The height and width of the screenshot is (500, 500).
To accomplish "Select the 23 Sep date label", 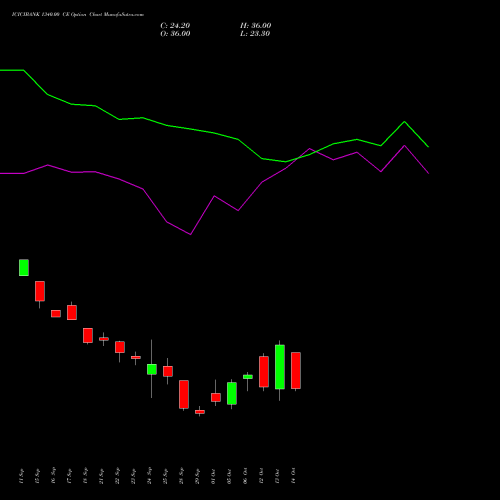I will click(133, 476).
